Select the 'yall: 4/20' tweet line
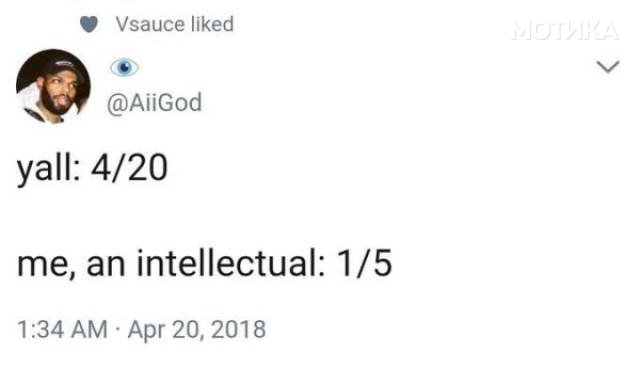Viewport: 640px width, 368px height. point(92,168)
